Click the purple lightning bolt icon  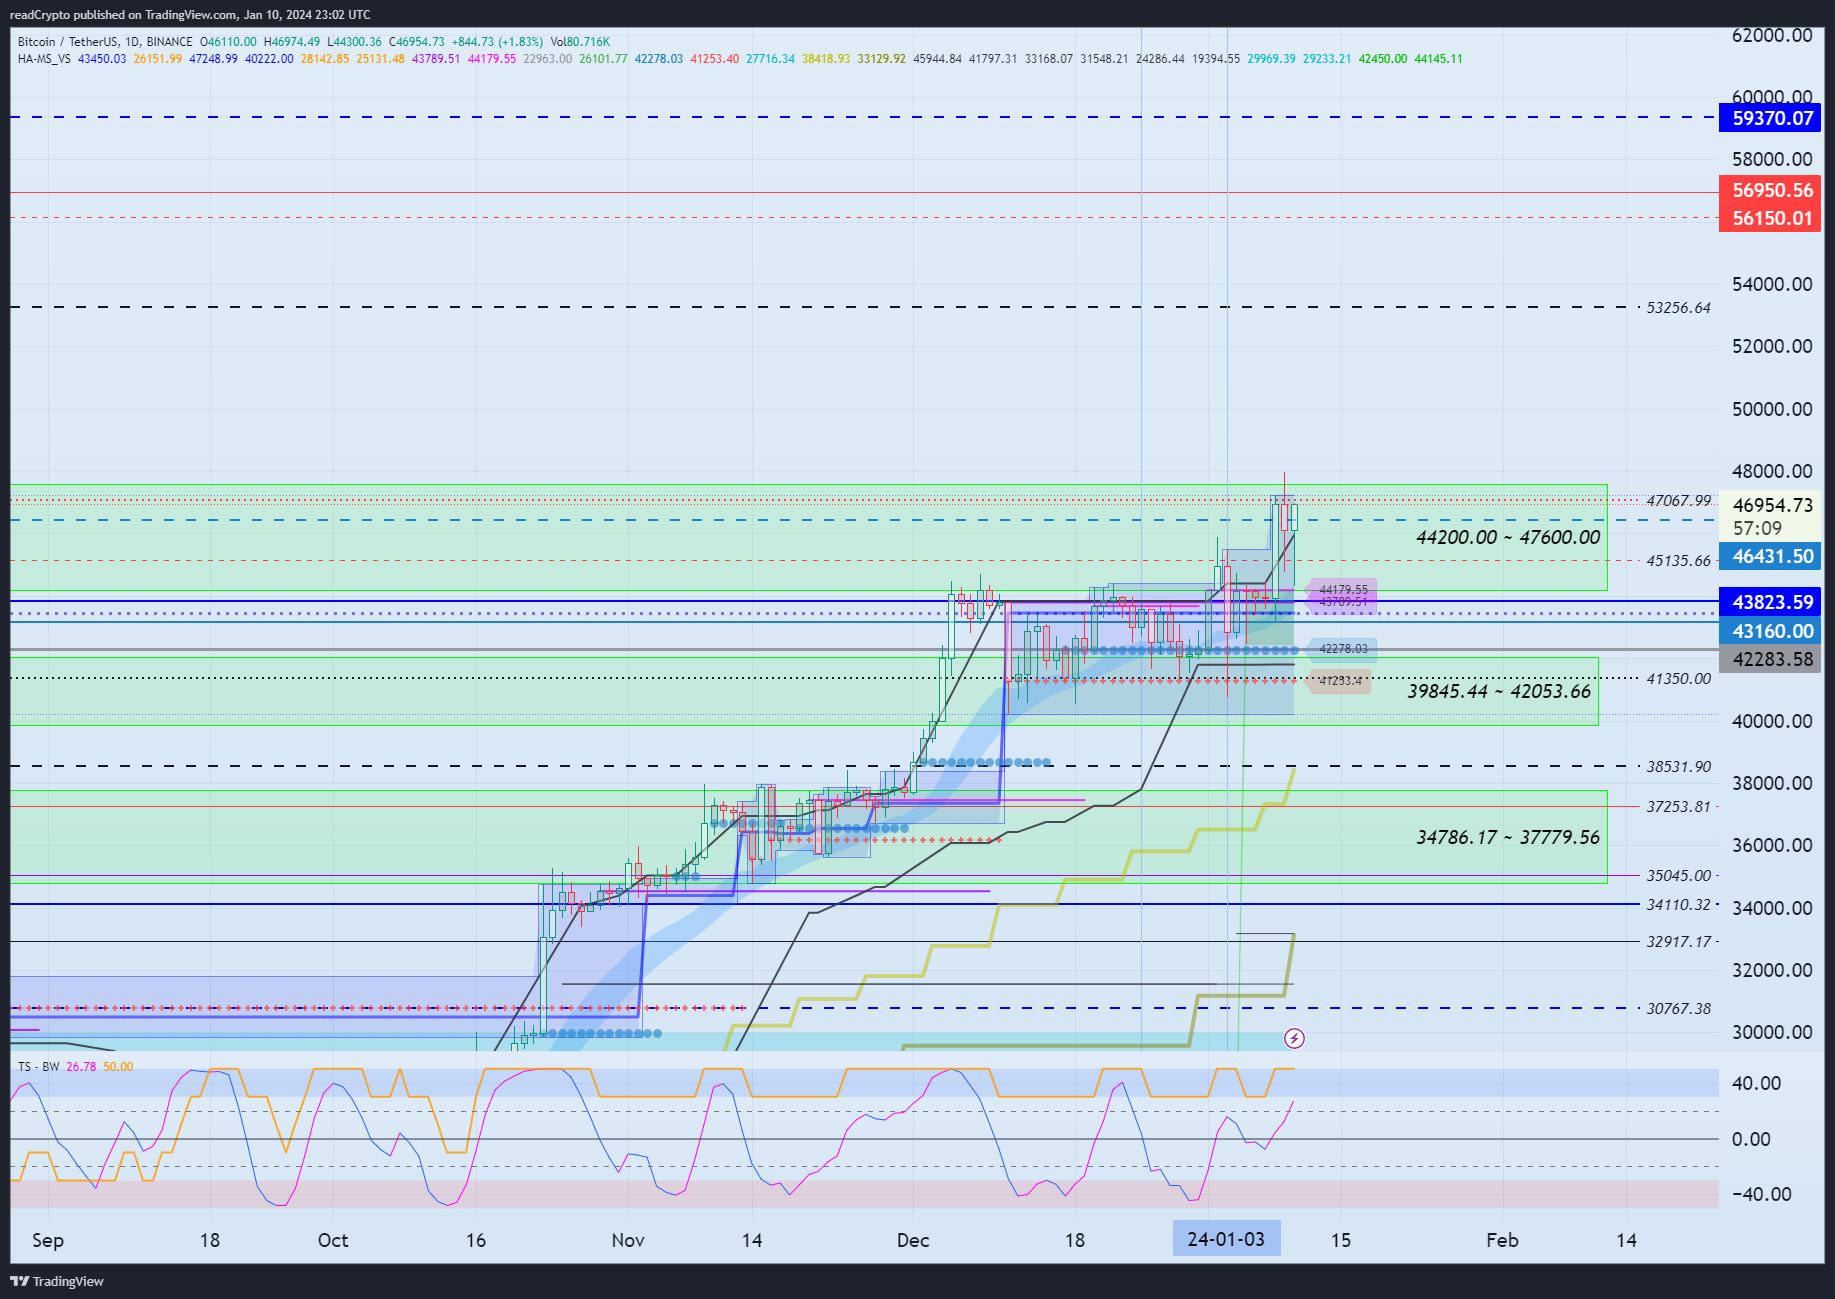pyautogui.click(x=1294, y=1038)
